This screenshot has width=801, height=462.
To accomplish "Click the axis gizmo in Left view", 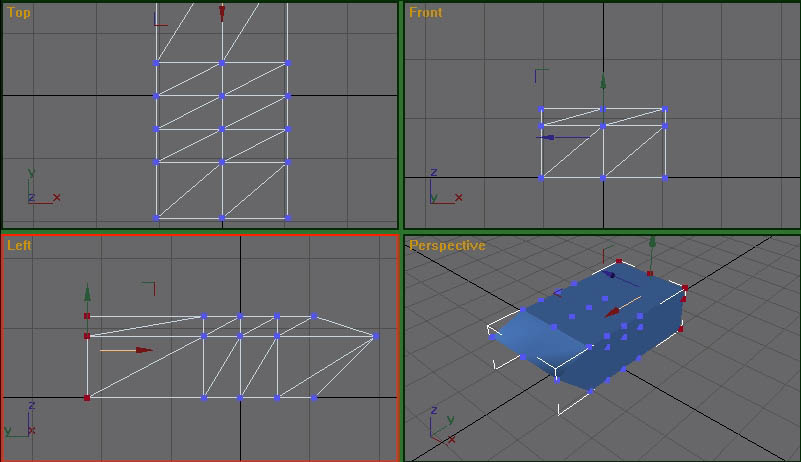I will tap(18, 422).
